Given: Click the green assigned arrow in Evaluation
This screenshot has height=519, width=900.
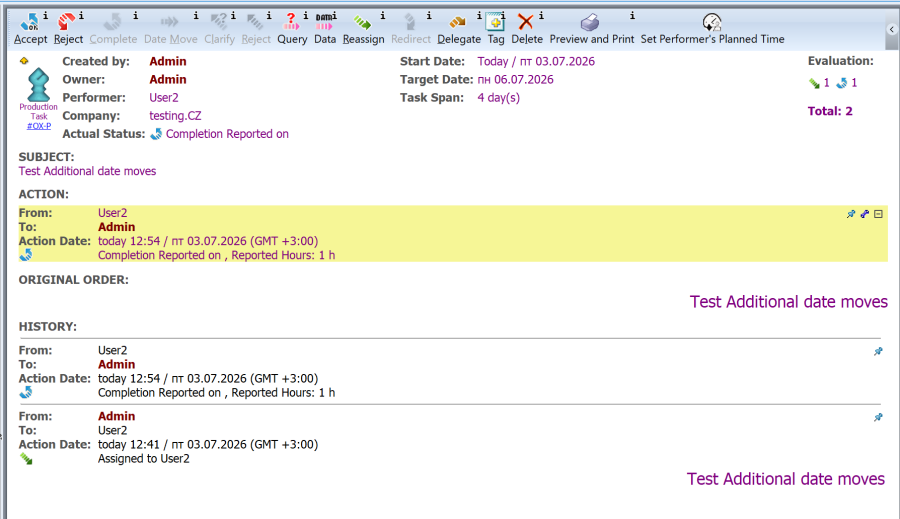Looking at the screenshot, I should click(814, 83).
